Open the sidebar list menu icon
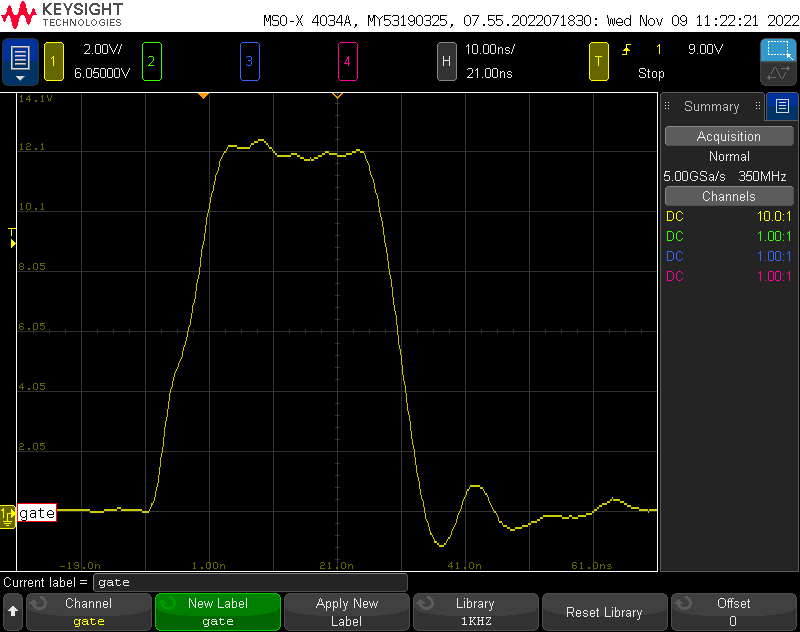This screenshot has width=800, height=632. coord(782,106)
